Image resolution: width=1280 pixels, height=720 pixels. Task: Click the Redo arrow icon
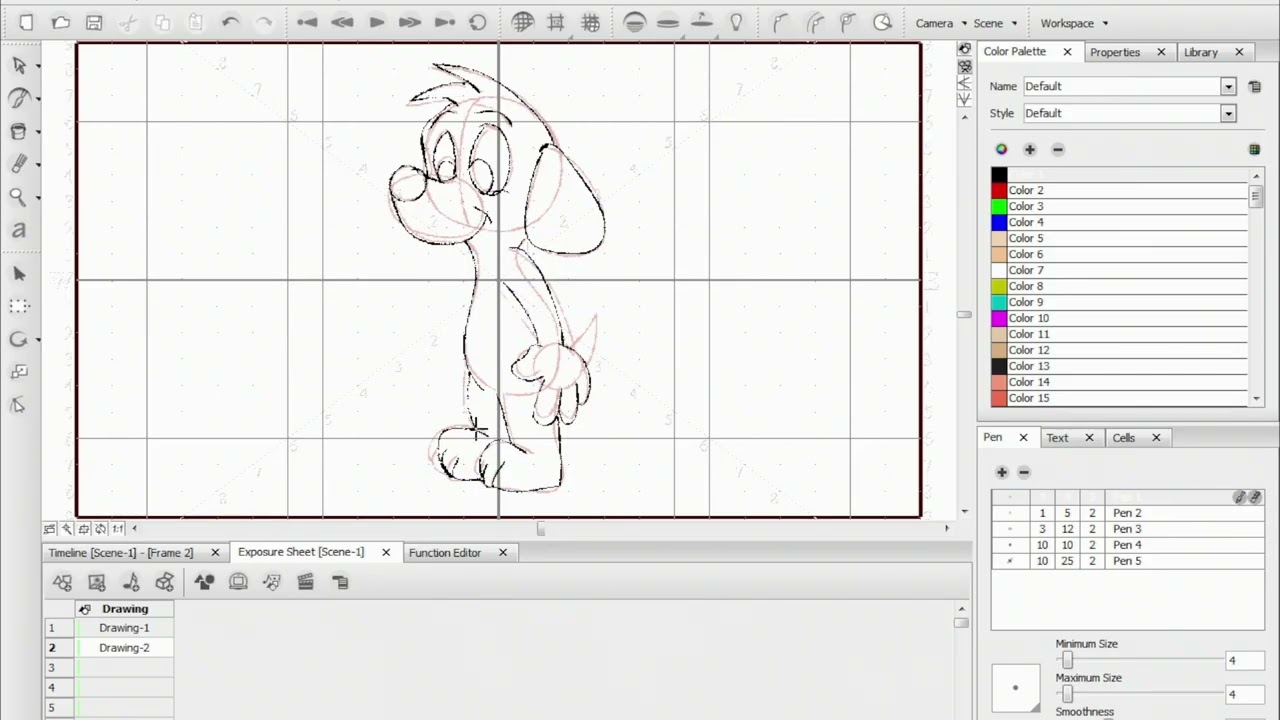[x=264, y=22]
